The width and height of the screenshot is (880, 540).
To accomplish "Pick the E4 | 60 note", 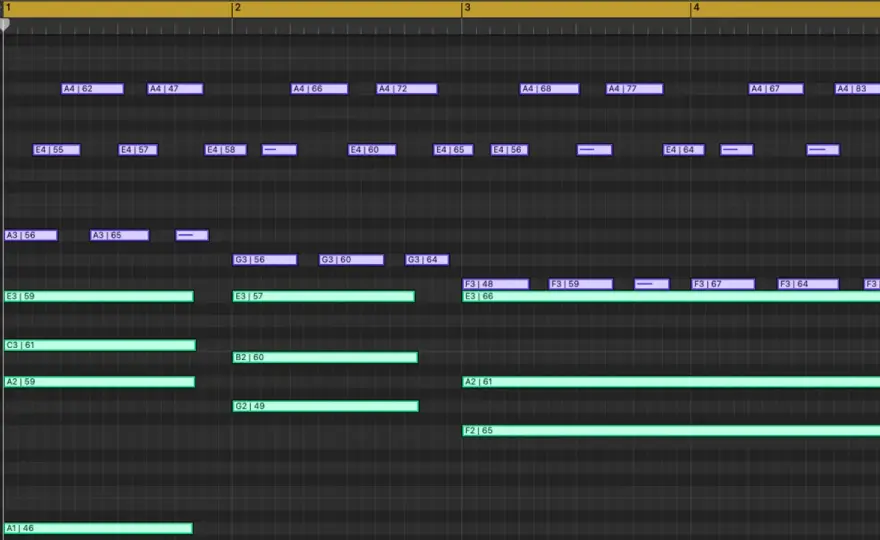I will 372,150.
